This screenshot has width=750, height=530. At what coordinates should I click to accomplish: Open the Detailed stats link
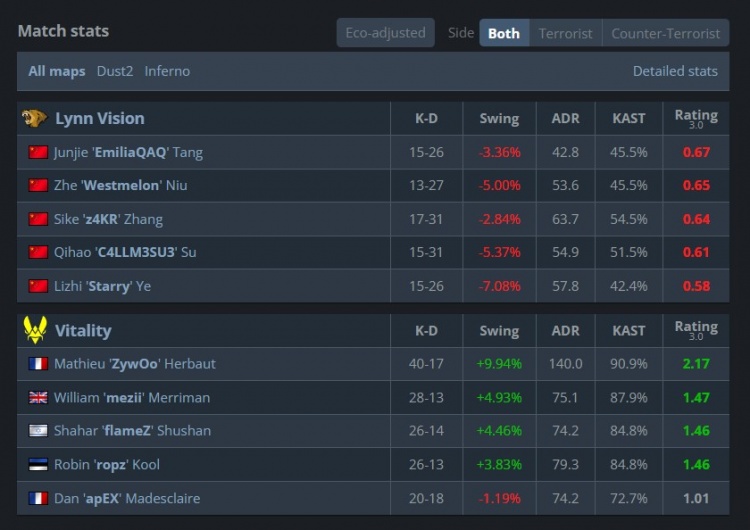675,71
